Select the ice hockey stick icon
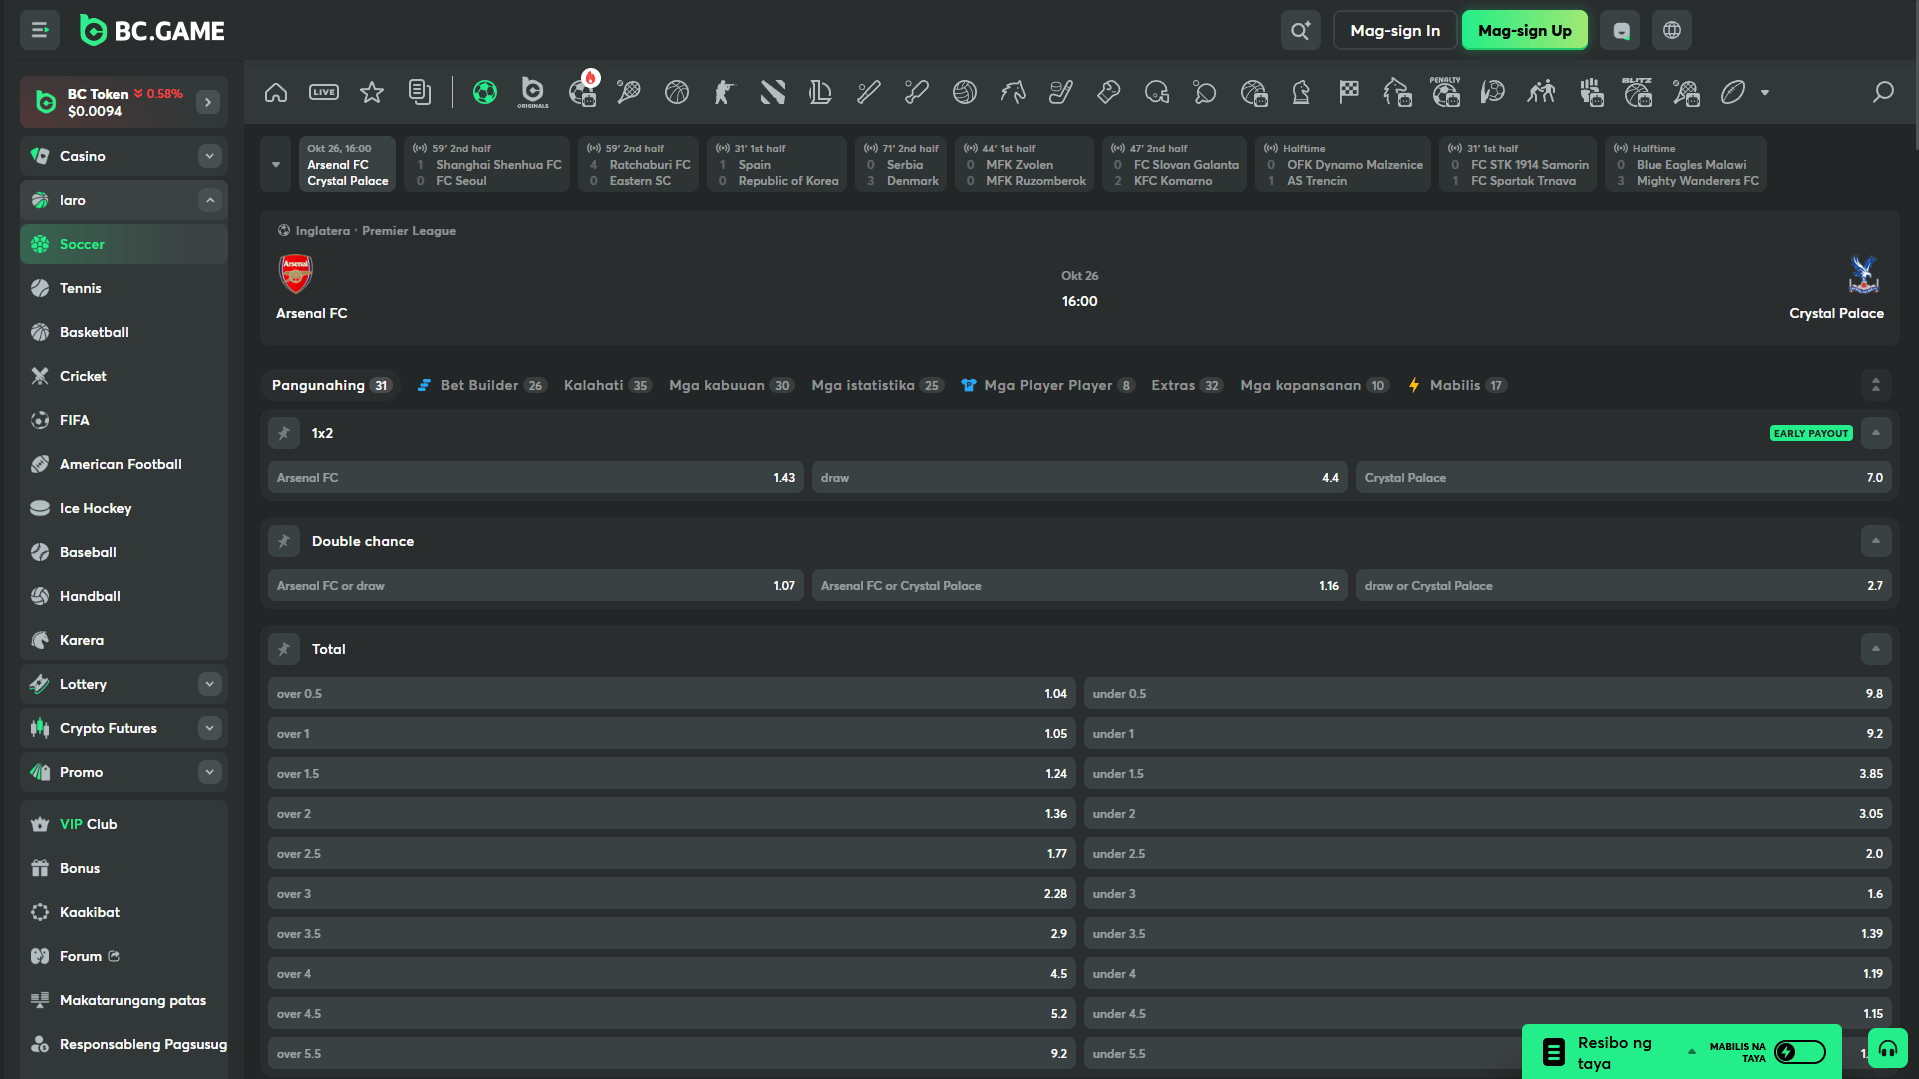 (x=1061, y=93)
